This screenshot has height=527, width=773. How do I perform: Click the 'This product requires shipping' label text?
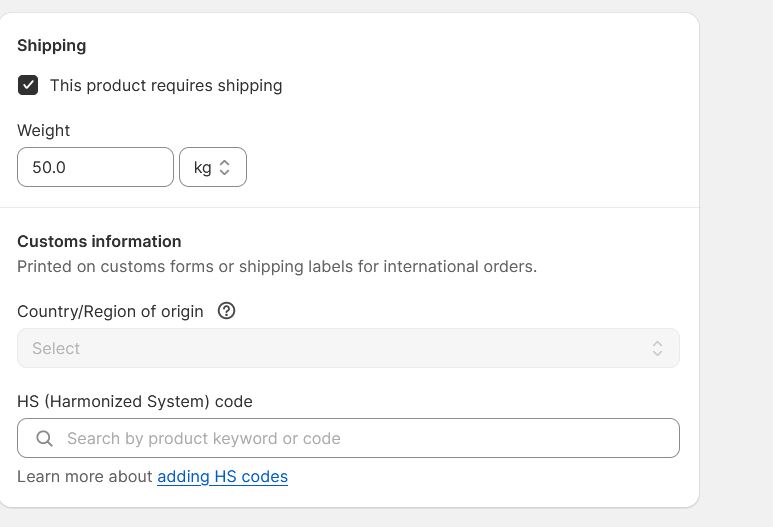tap(166, 85)
